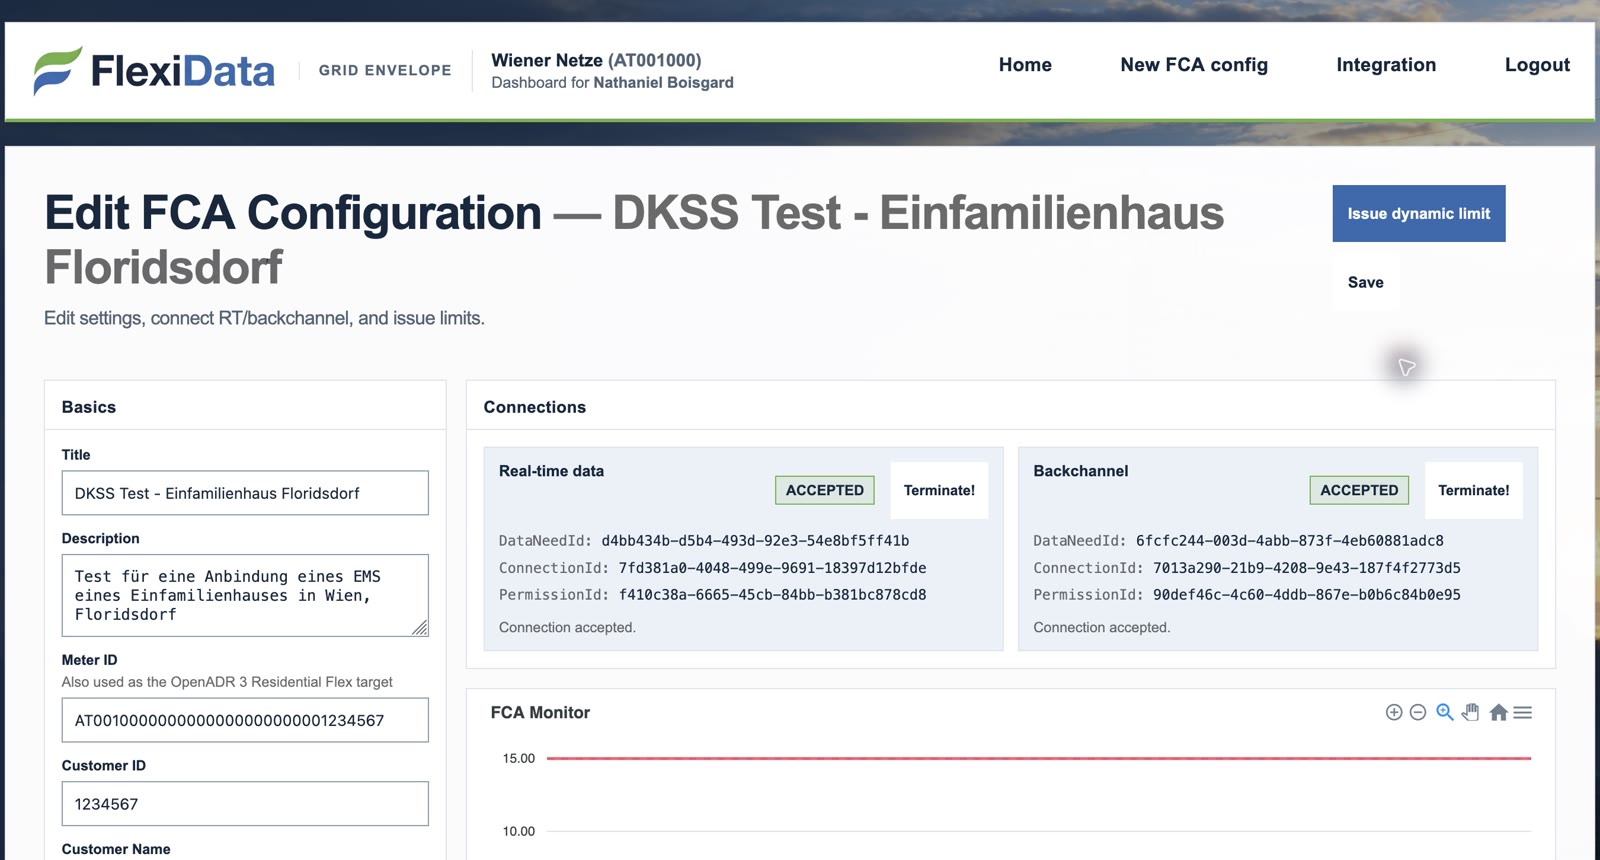Click Nathaniel Boisgard dashboard name

point(663,83)
